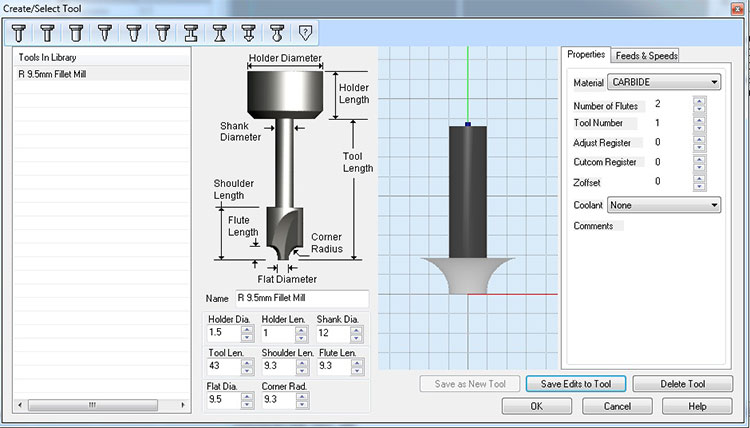Click the Shank Dia. value field
This screenshot has width=750, height=428.
[332, 333]
